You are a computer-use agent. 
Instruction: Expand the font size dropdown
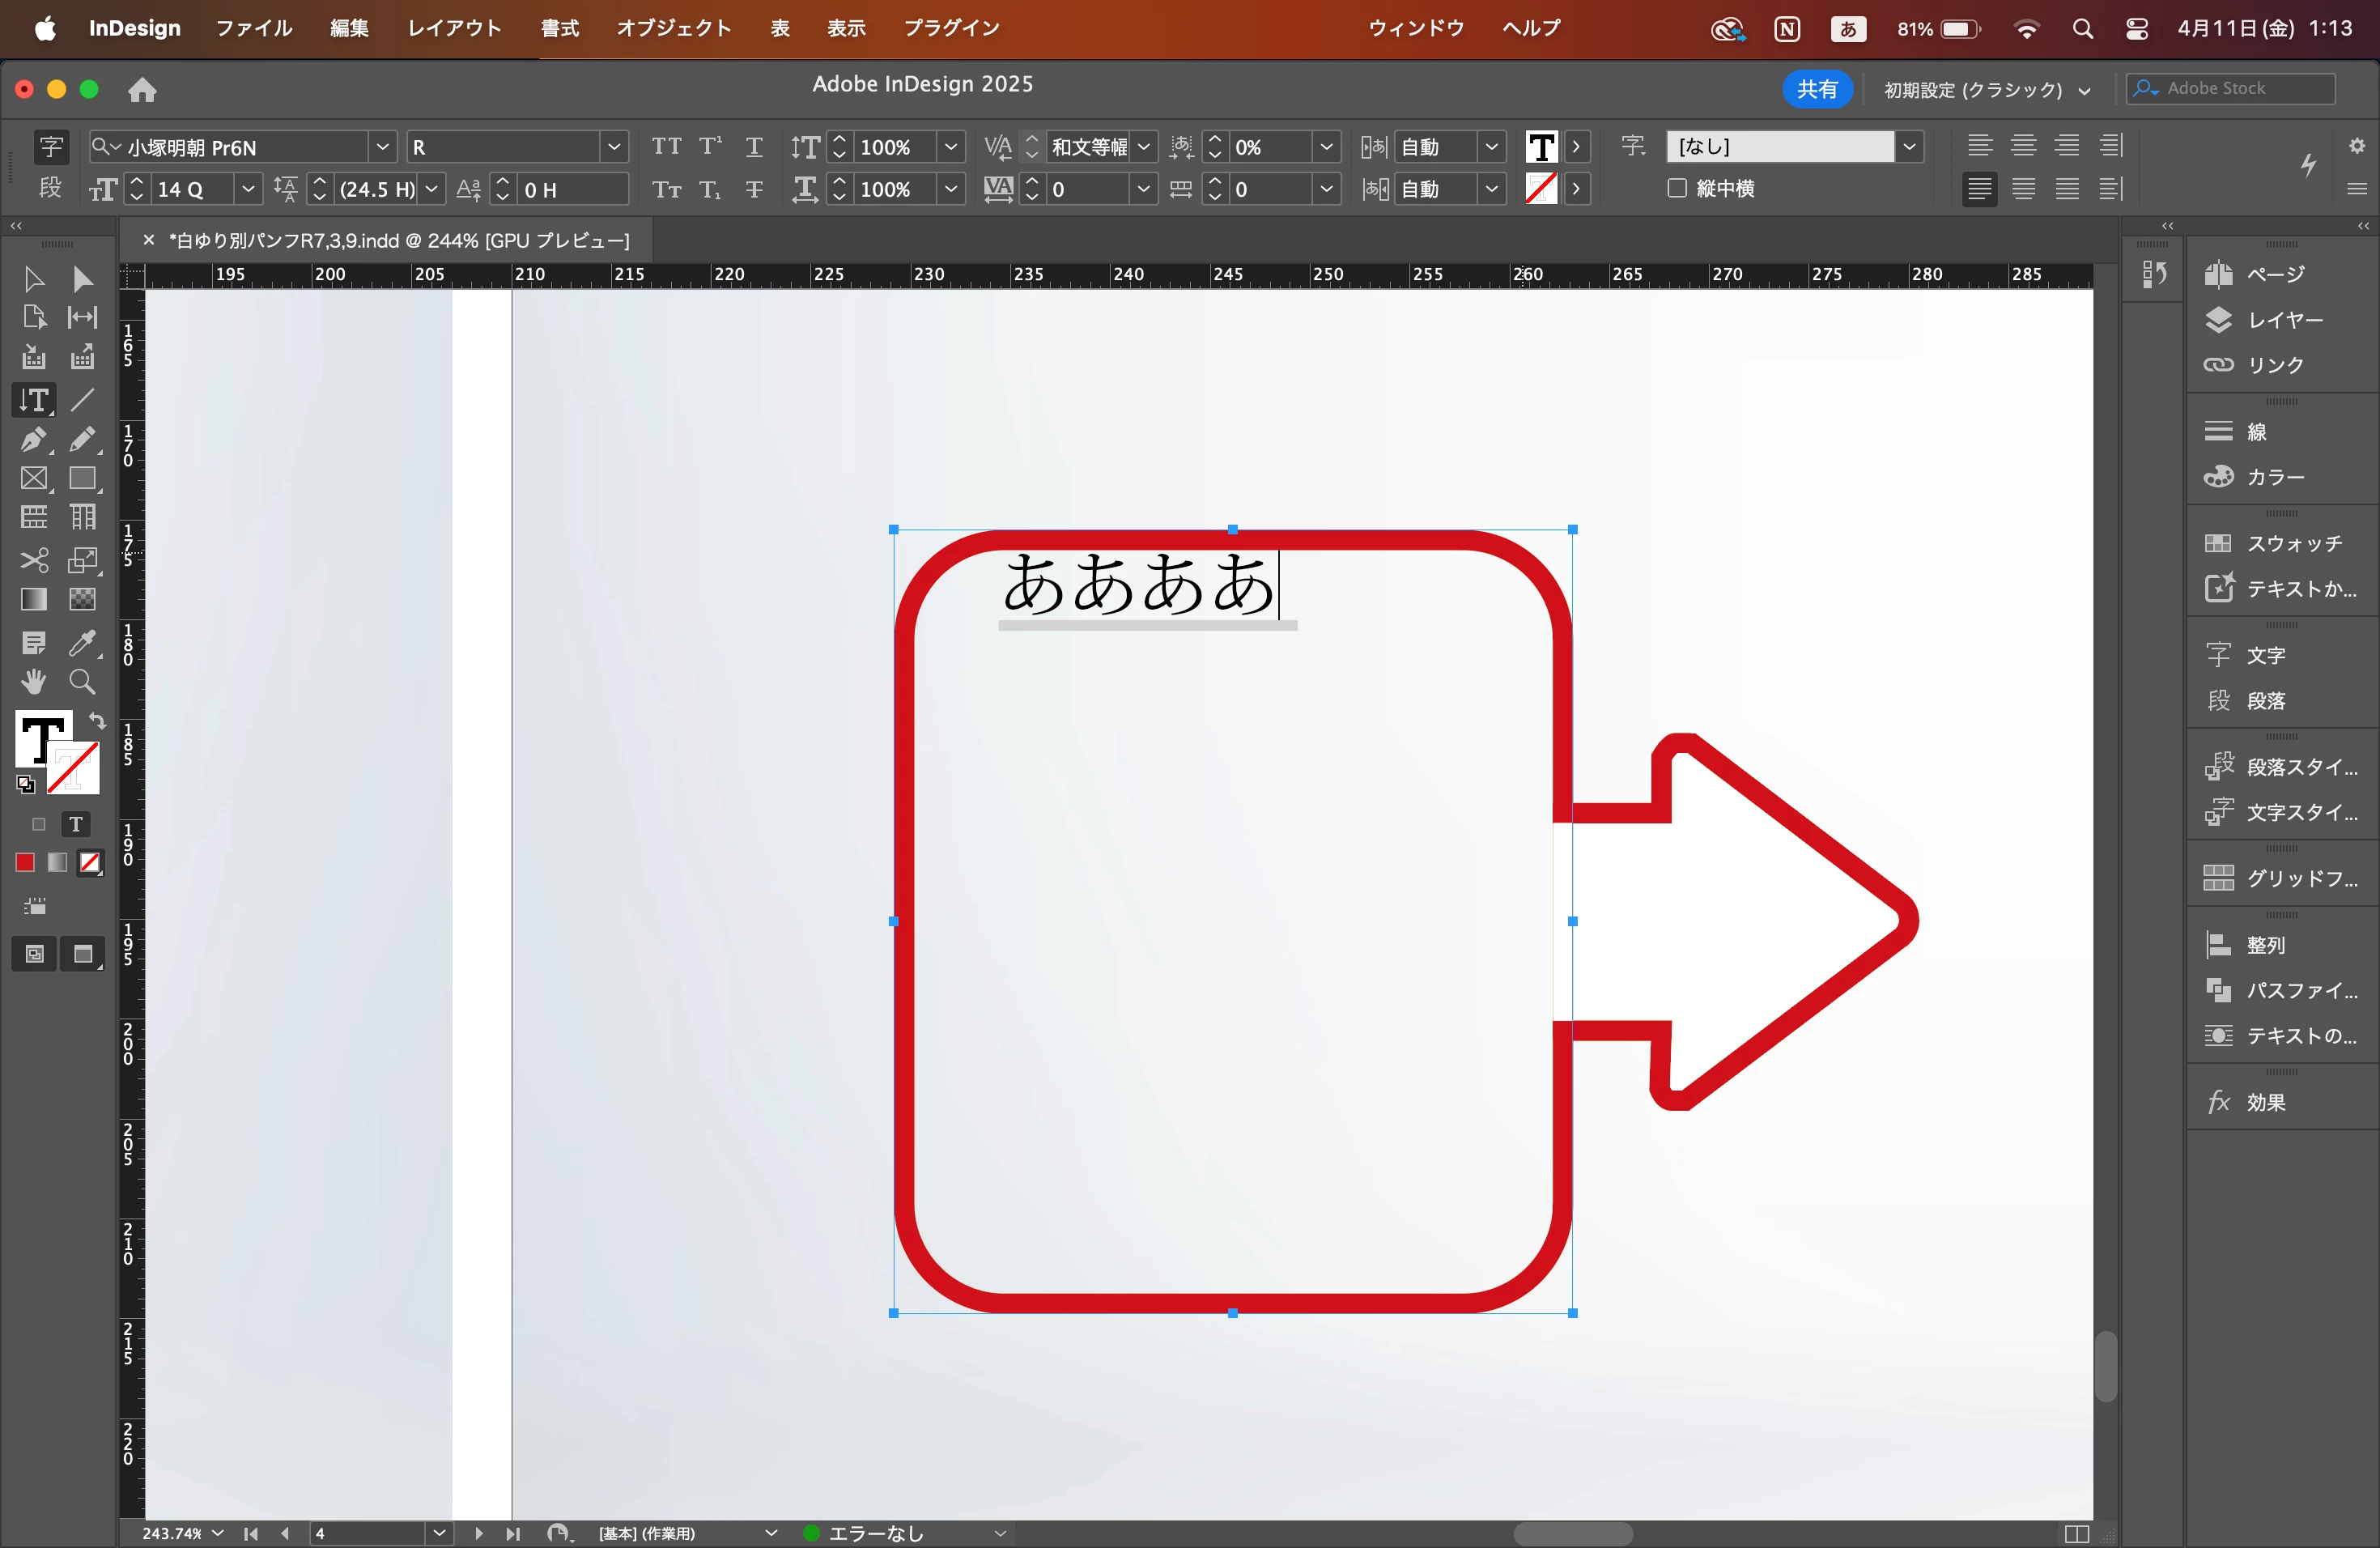click(248, 189)
